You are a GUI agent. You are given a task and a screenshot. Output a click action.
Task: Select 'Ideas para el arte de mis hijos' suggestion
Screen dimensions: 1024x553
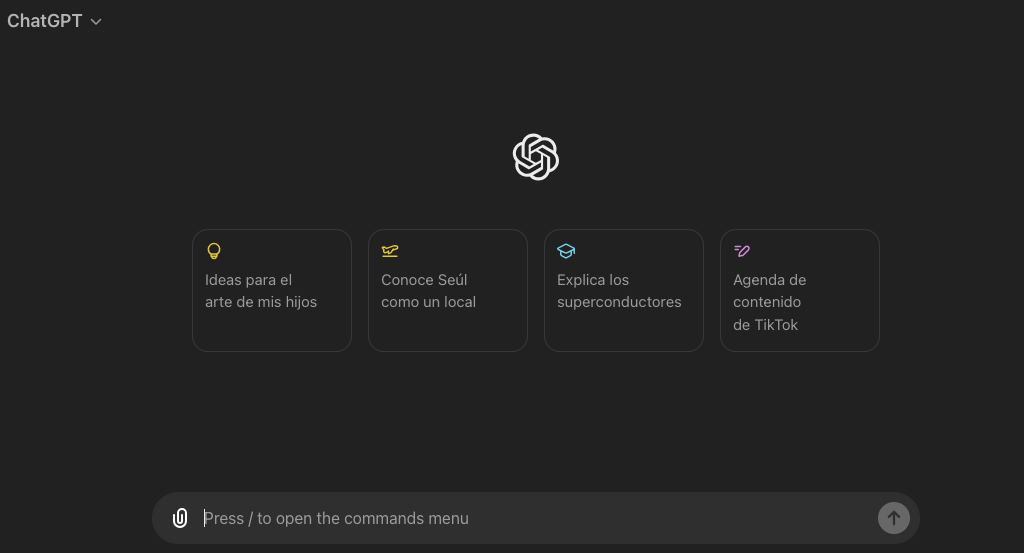pyautogui.click(x=272, y=290)
